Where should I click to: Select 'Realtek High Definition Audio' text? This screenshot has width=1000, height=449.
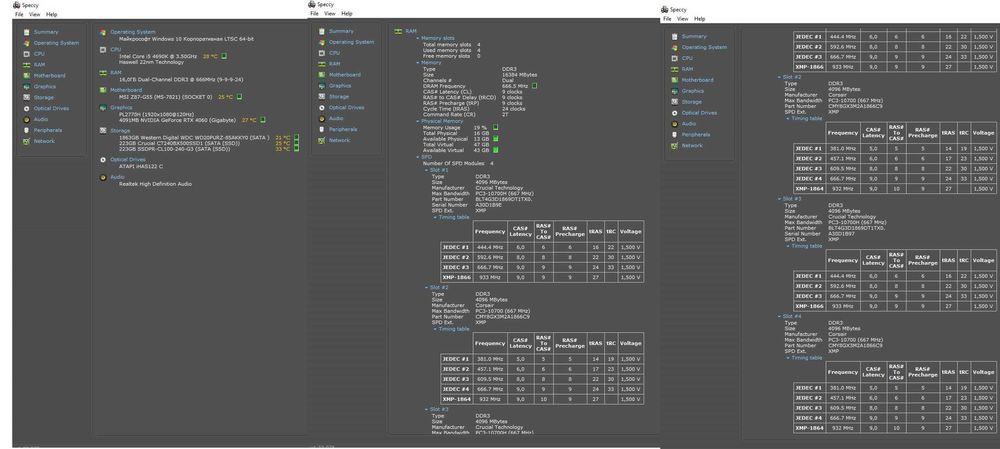click(155, 184)
